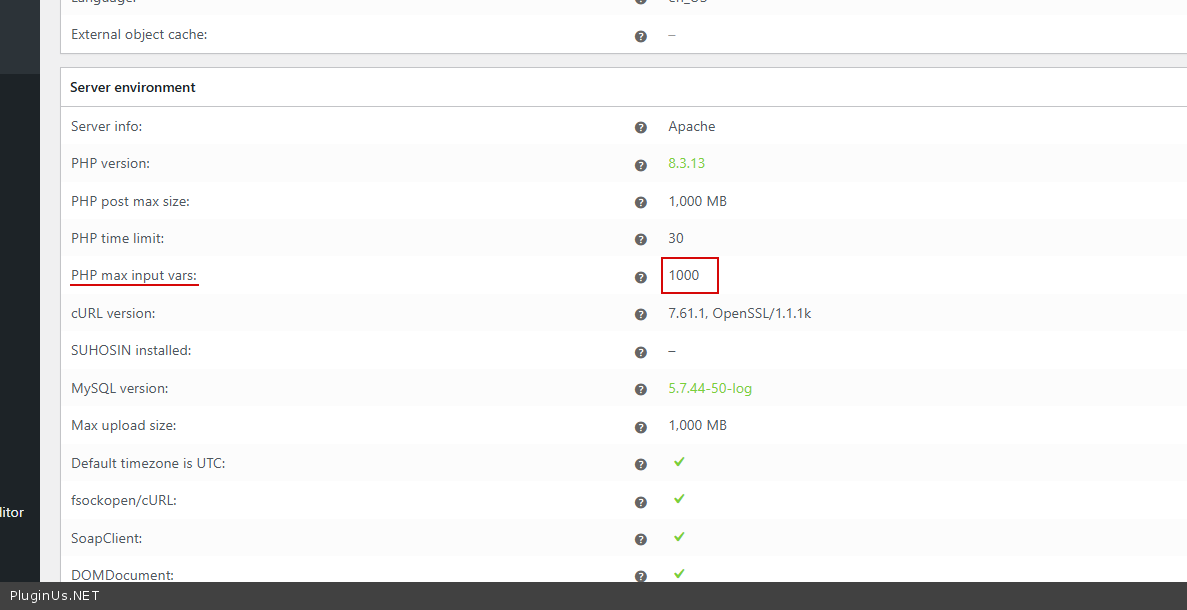The image size is (1187, 610).
Task: Click help icon for SUHOSIN installed
Action: pyautogui.click(x=641, y=352)
